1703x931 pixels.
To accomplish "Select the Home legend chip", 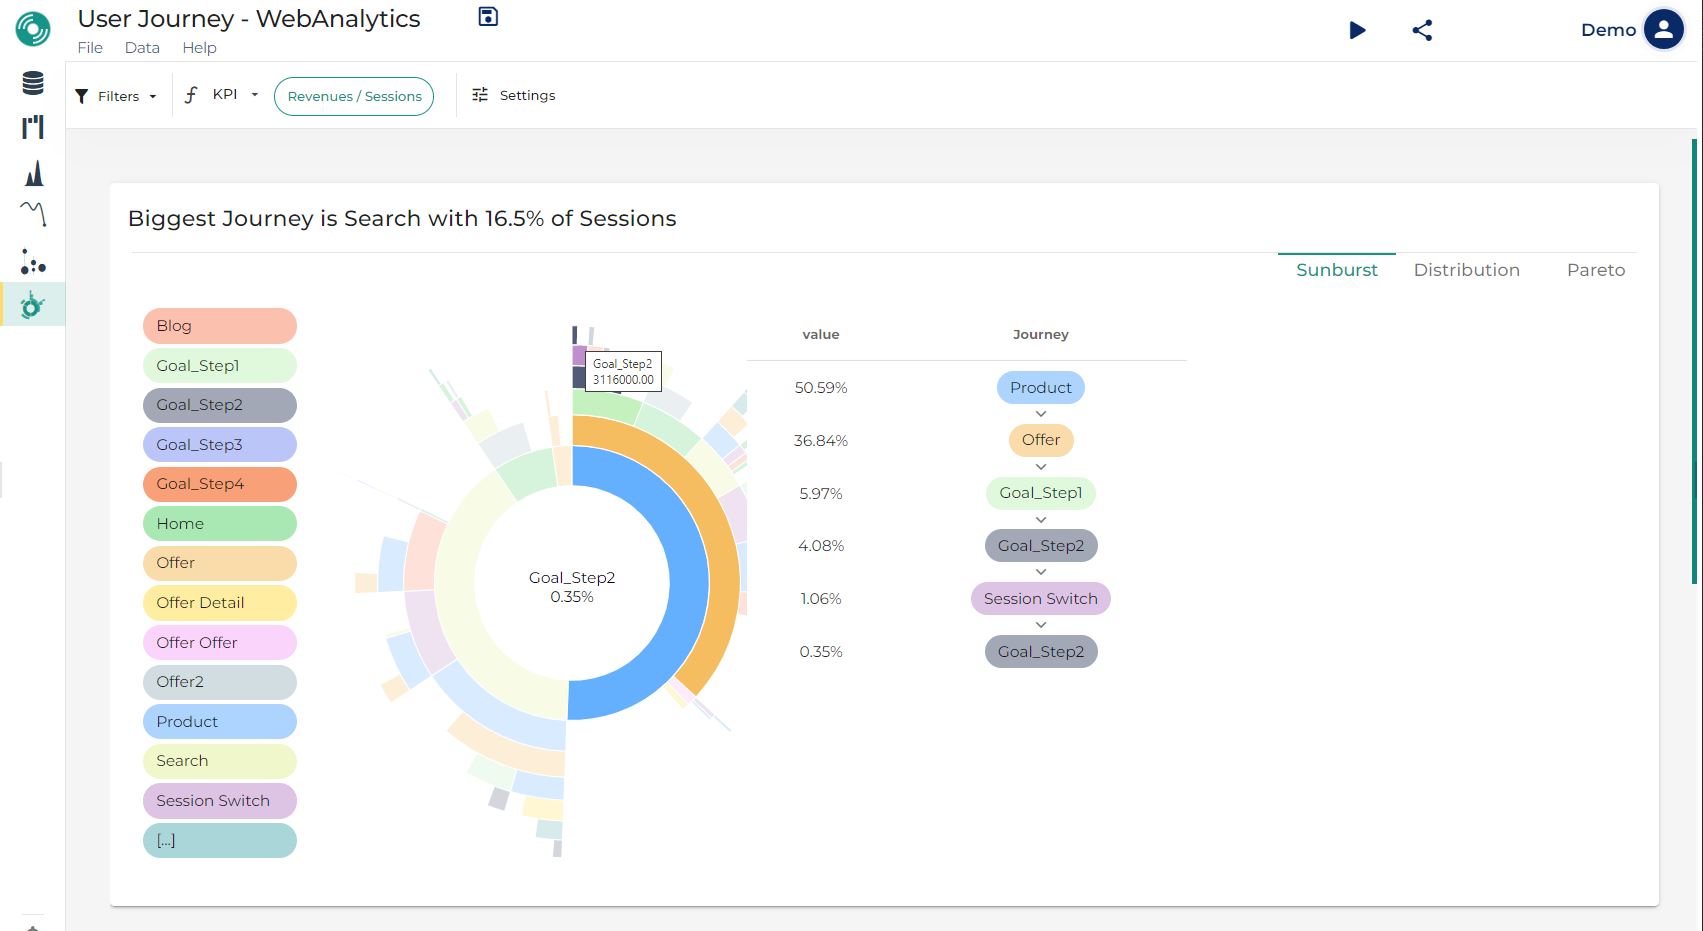I will tap(220, 524).
